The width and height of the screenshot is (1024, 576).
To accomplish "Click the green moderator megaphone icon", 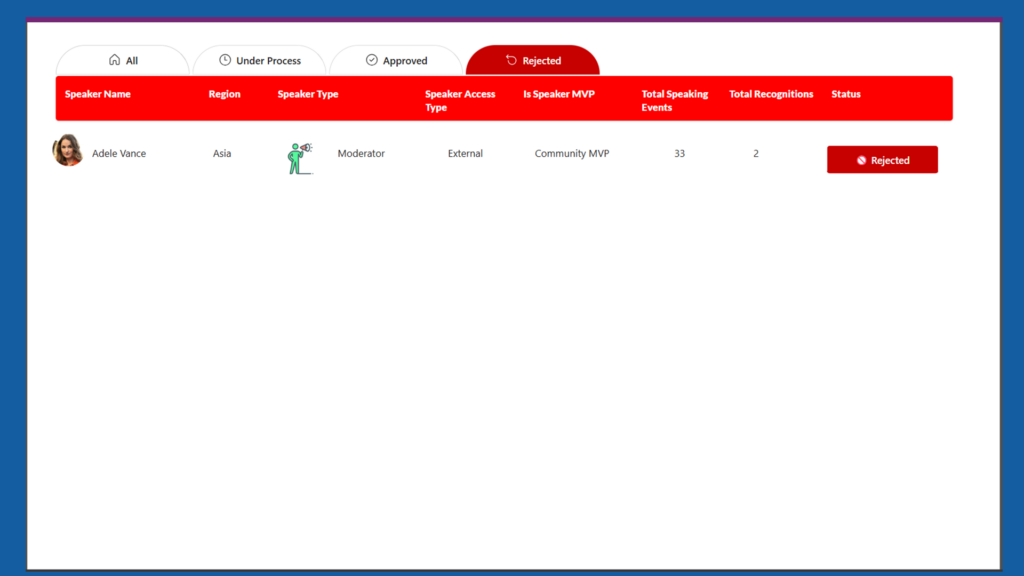I will [x=299, y=158].
